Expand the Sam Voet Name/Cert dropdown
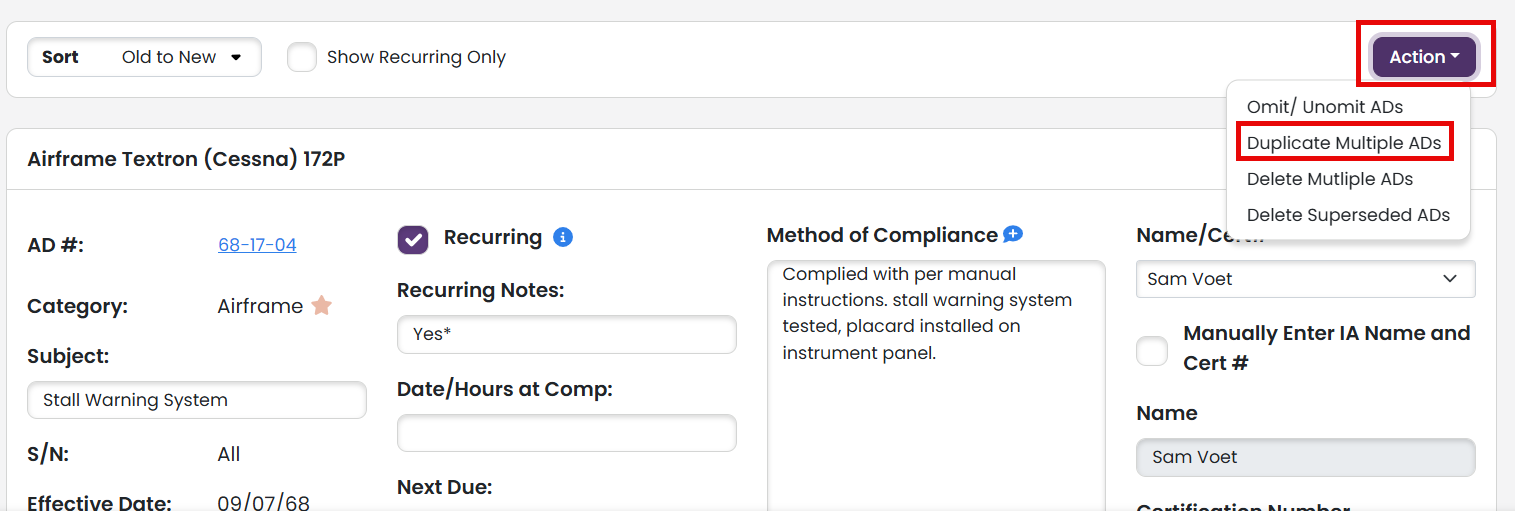The image size is (1515, 511). coord(1305,279)
